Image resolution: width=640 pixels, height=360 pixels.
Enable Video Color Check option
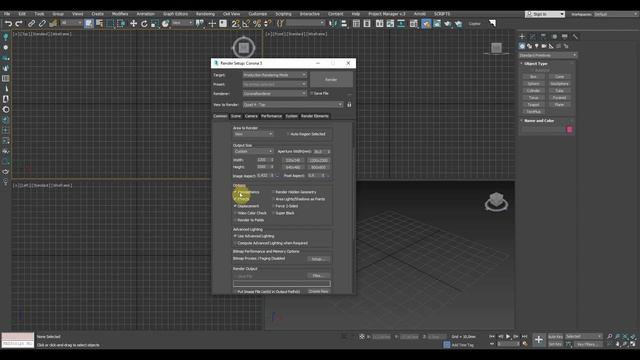point(235,213)
